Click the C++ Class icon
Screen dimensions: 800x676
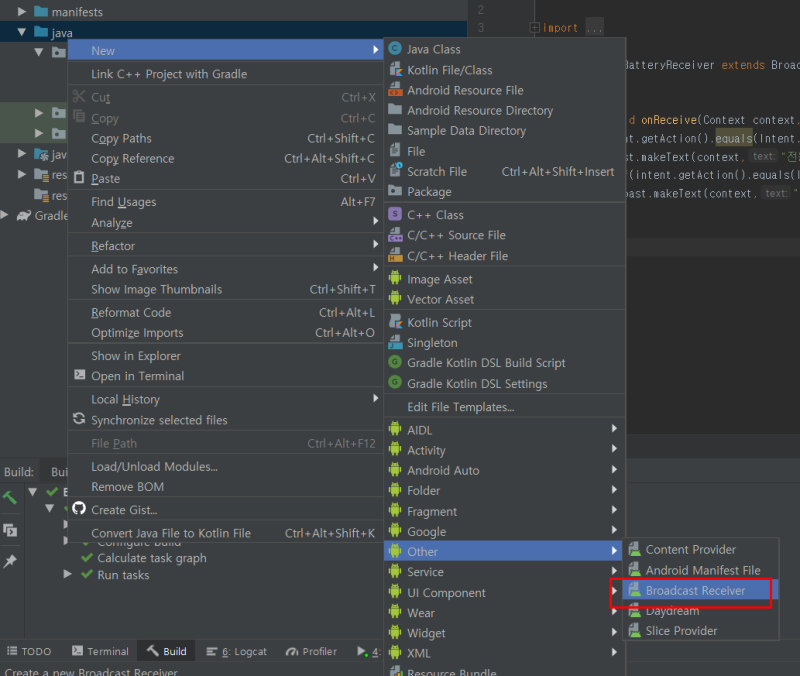pos(395,215)
